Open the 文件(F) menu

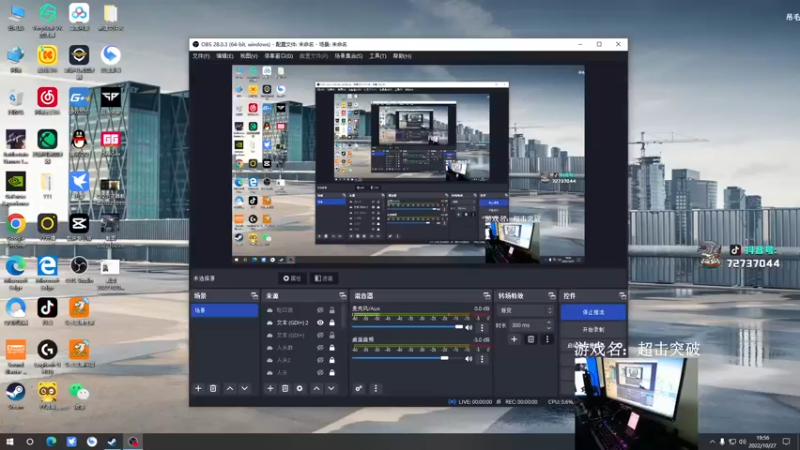tap(201, 56)
